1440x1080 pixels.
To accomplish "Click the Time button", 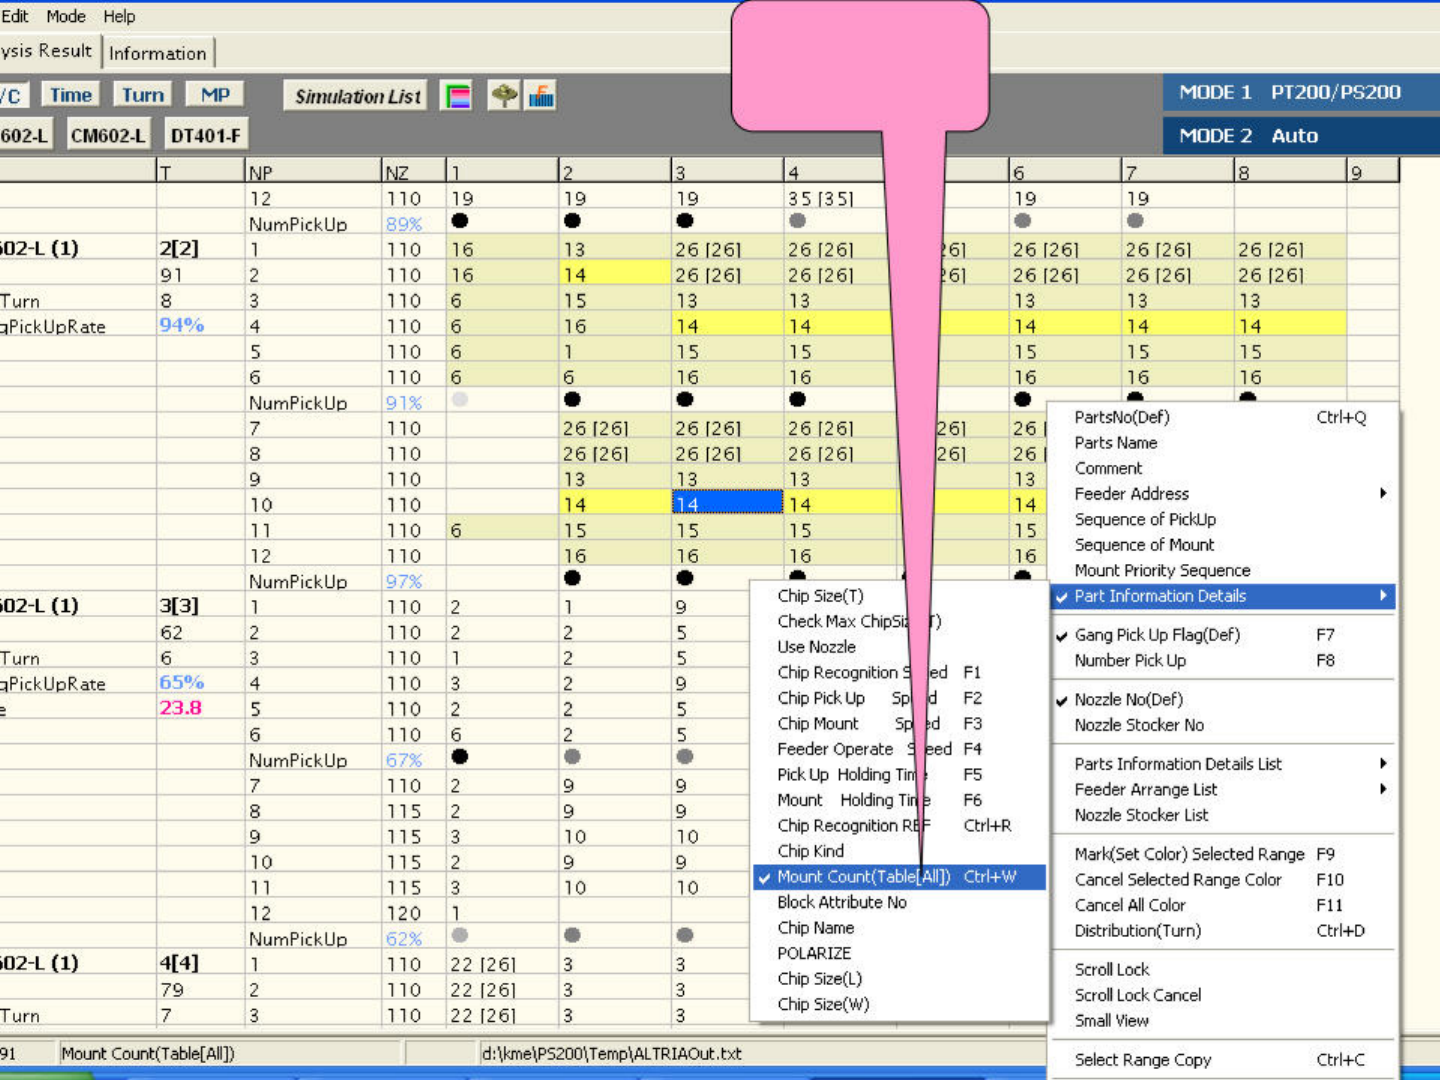I will click(x=71, y=95).
